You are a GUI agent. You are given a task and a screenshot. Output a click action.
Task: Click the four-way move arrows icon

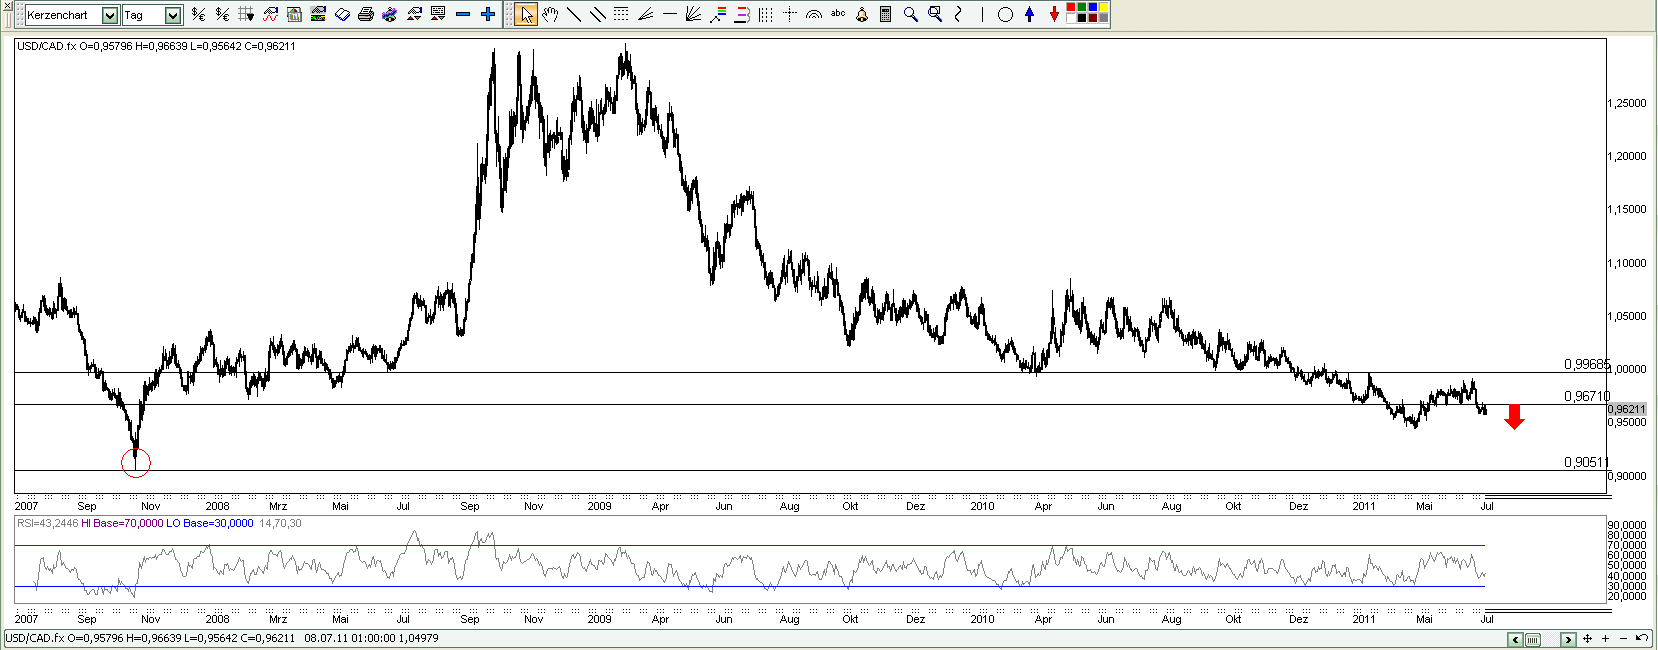pos(1587,638)
